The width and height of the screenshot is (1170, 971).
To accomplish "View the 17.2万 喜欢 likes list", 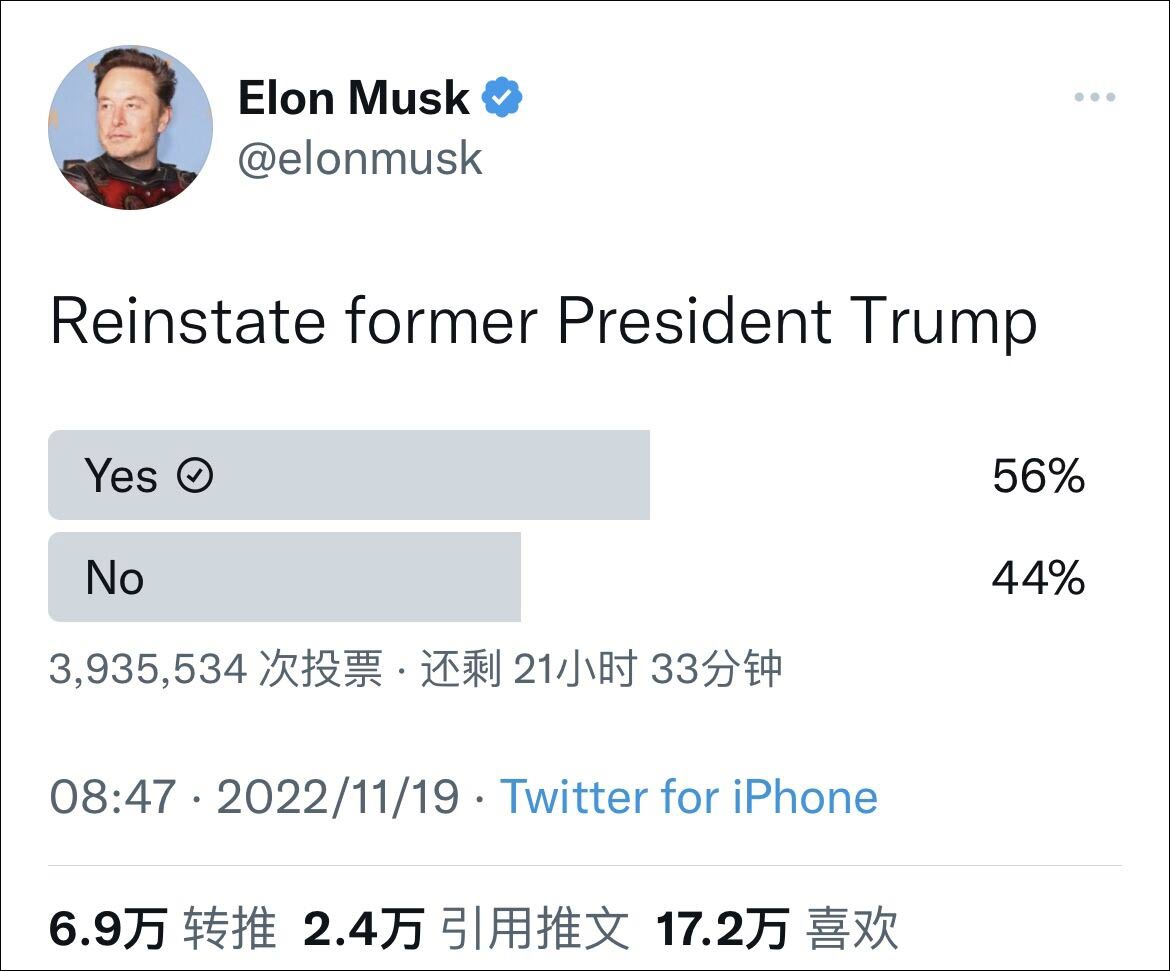I will tap(777, 929).
